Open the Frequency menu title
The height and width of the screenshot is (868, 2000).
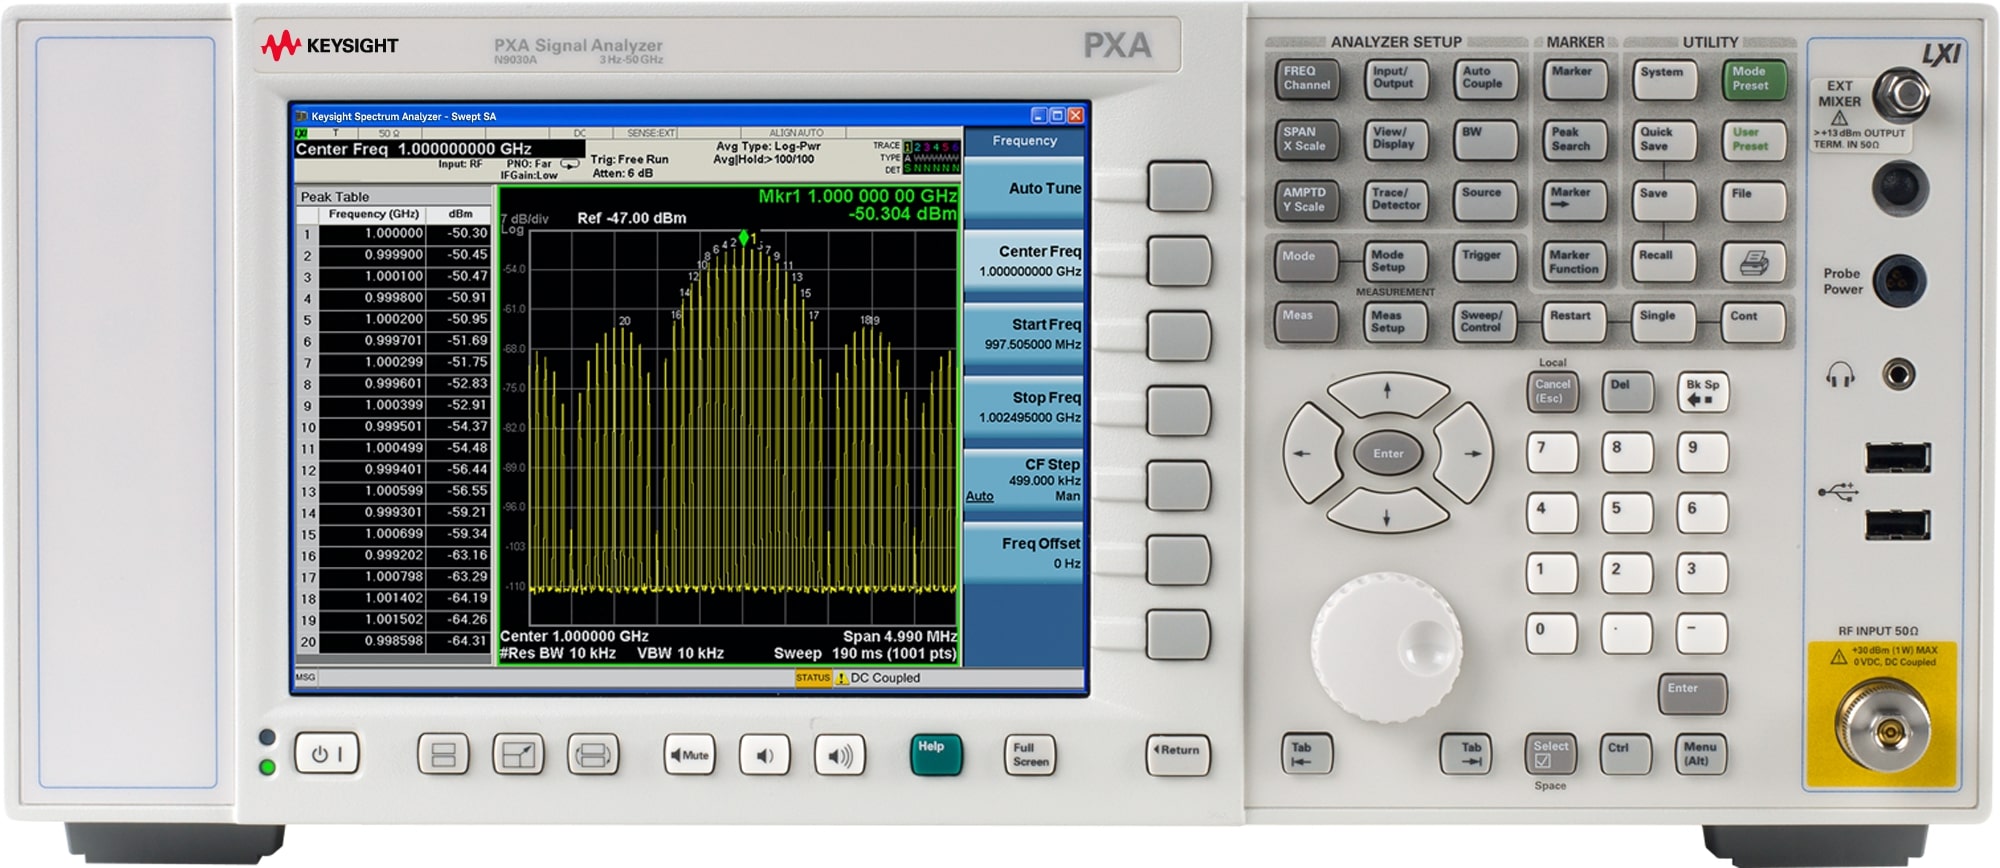pyautogui.click(x=1024, y=142)
